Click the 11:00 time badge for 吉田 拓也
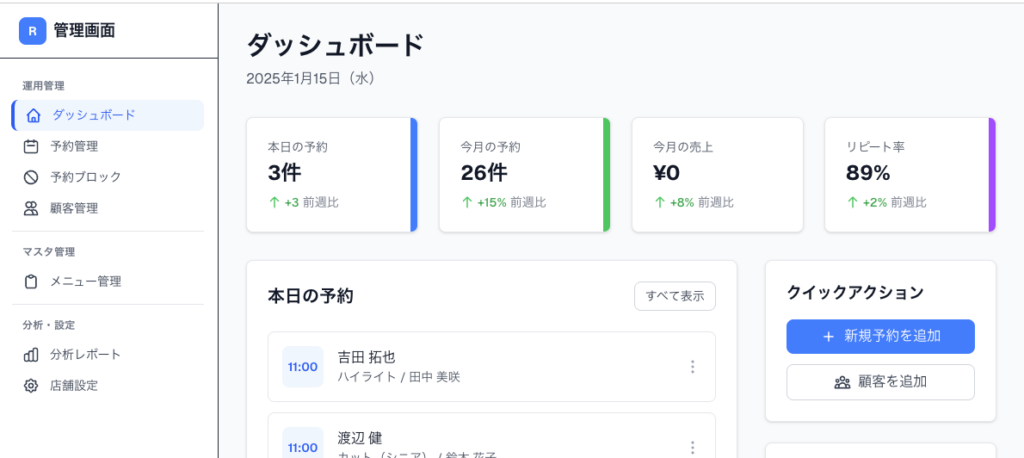 click(x=303, y=367)
